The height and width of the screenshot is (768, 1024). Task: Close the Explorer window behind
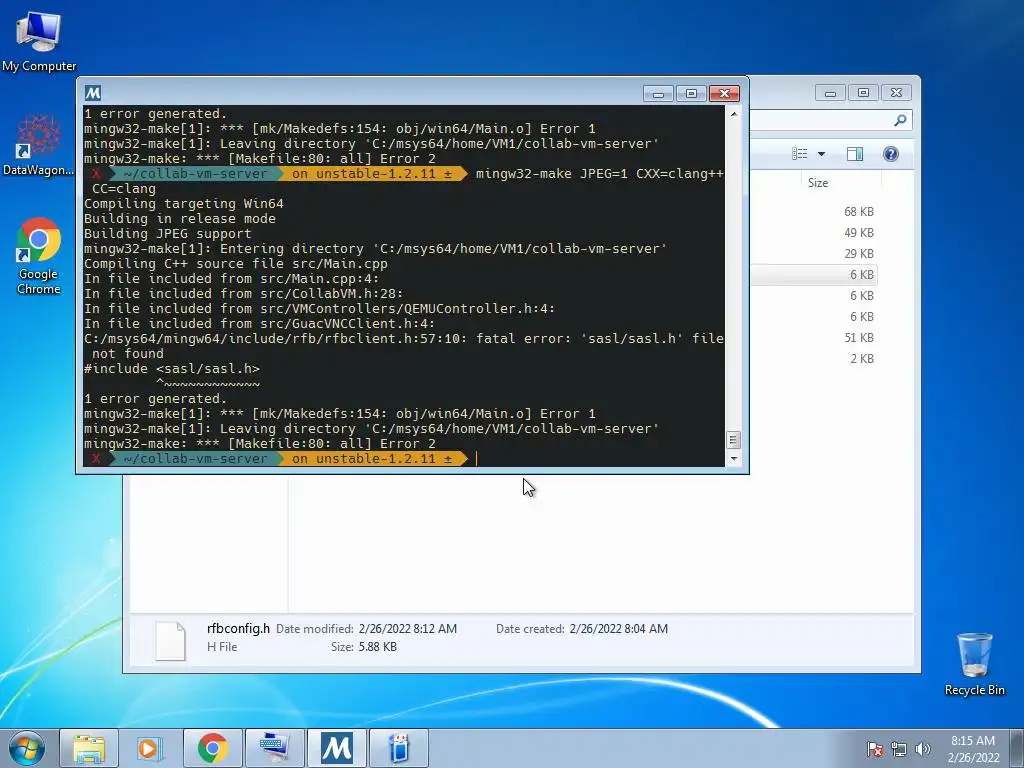pyautogui.click(x=897, y=93)
